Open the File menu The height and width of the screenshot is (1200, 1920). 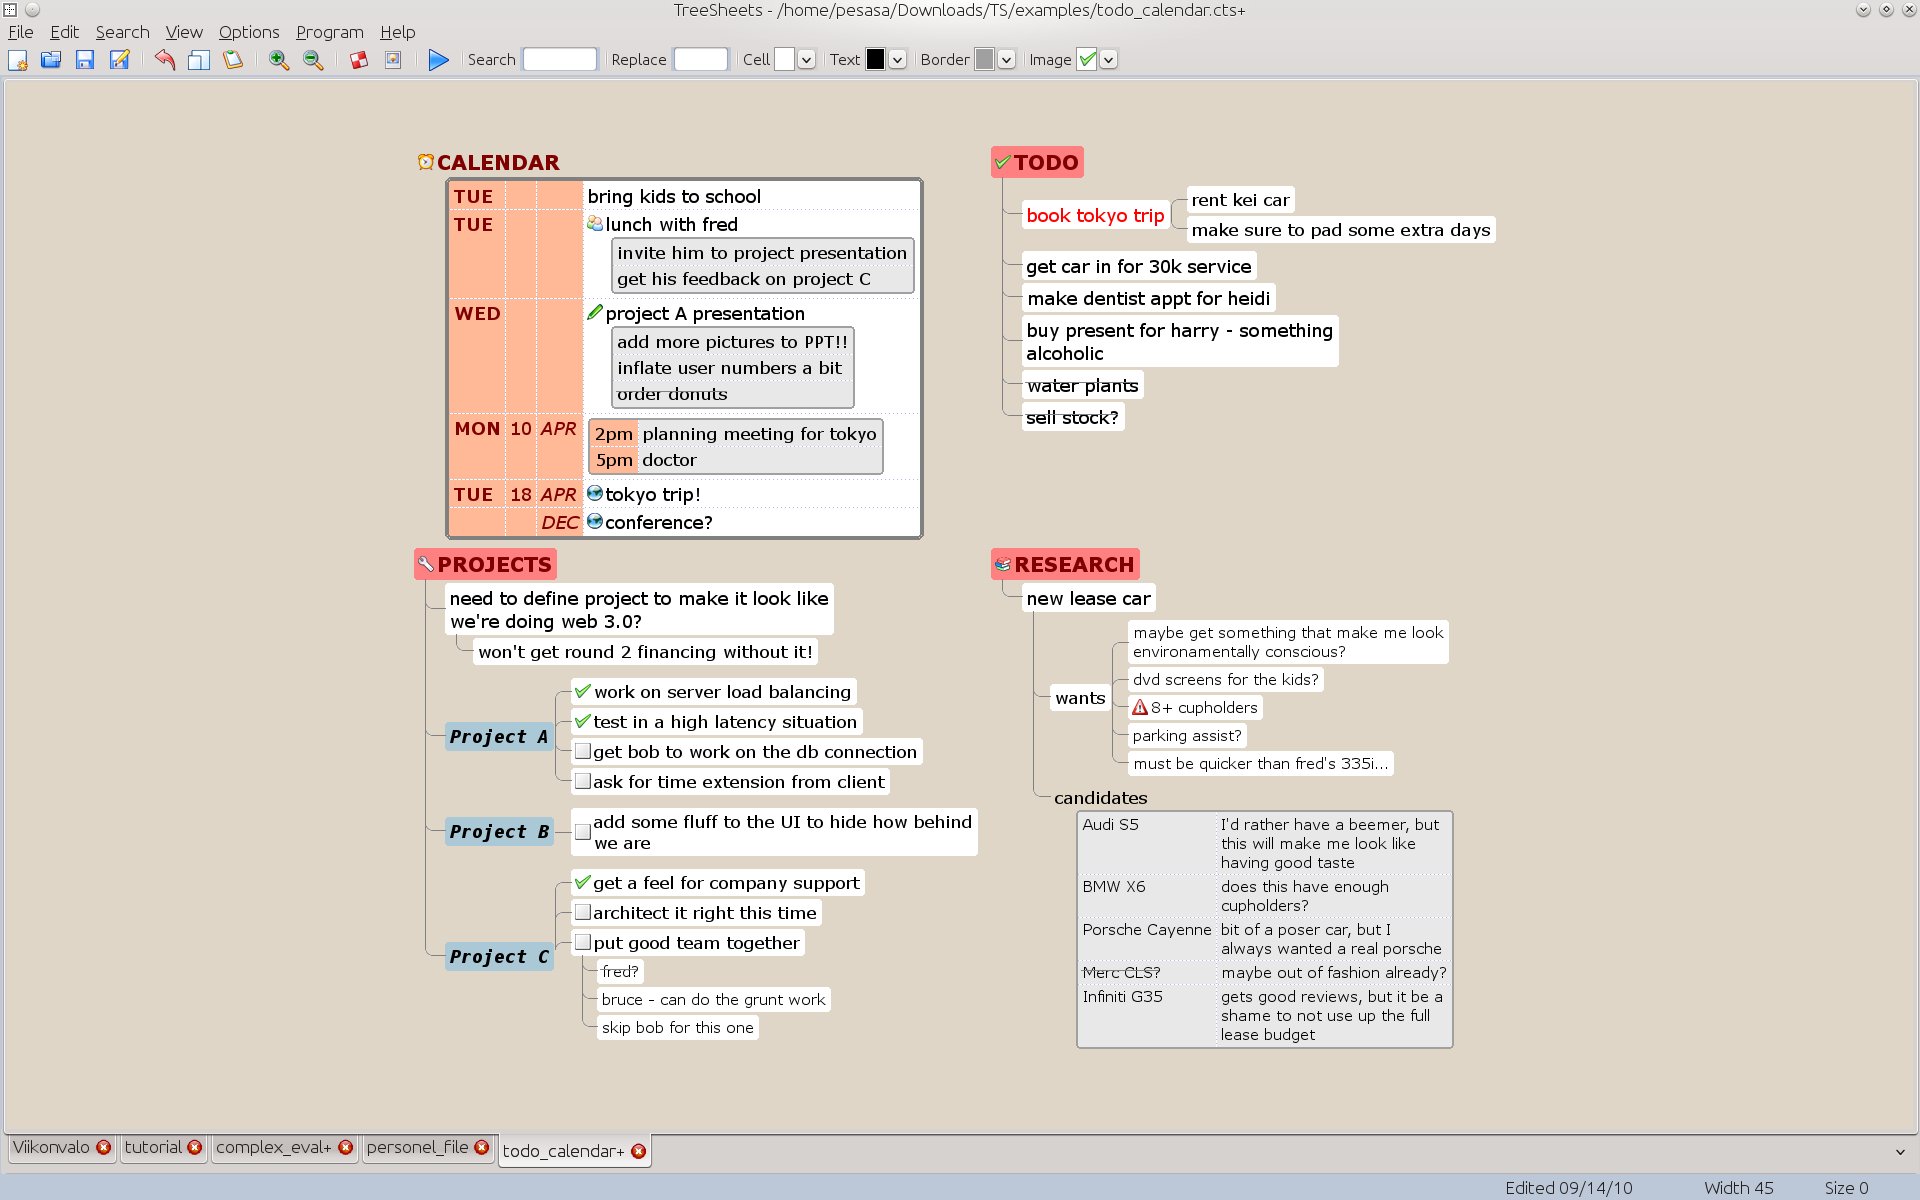[20, 32]
